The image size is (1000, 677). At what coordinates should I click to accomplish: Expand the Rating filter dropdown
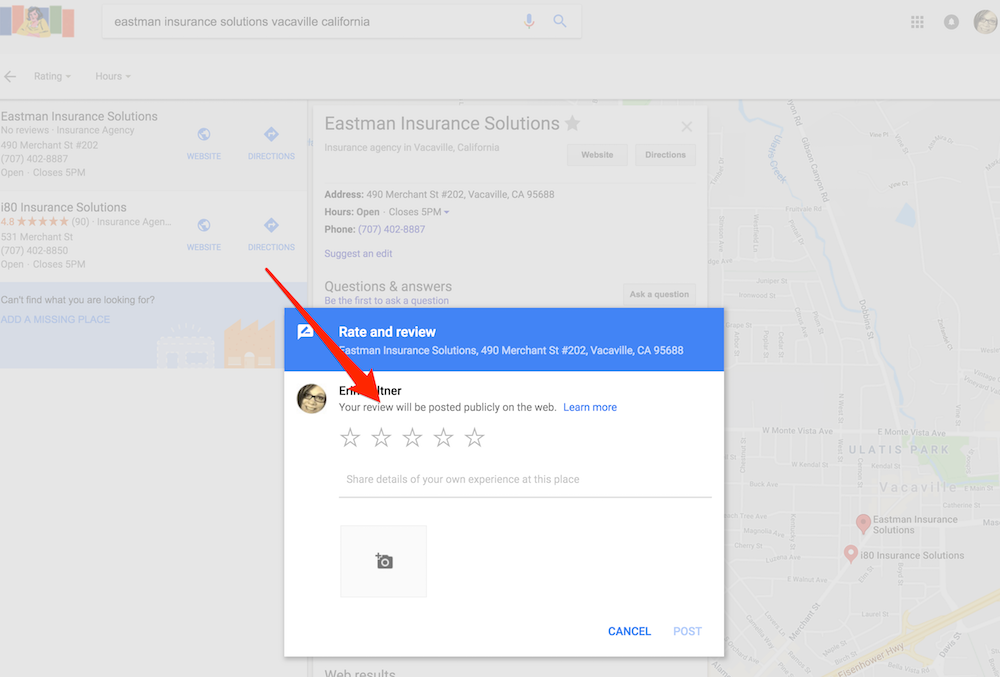point(52,76)
